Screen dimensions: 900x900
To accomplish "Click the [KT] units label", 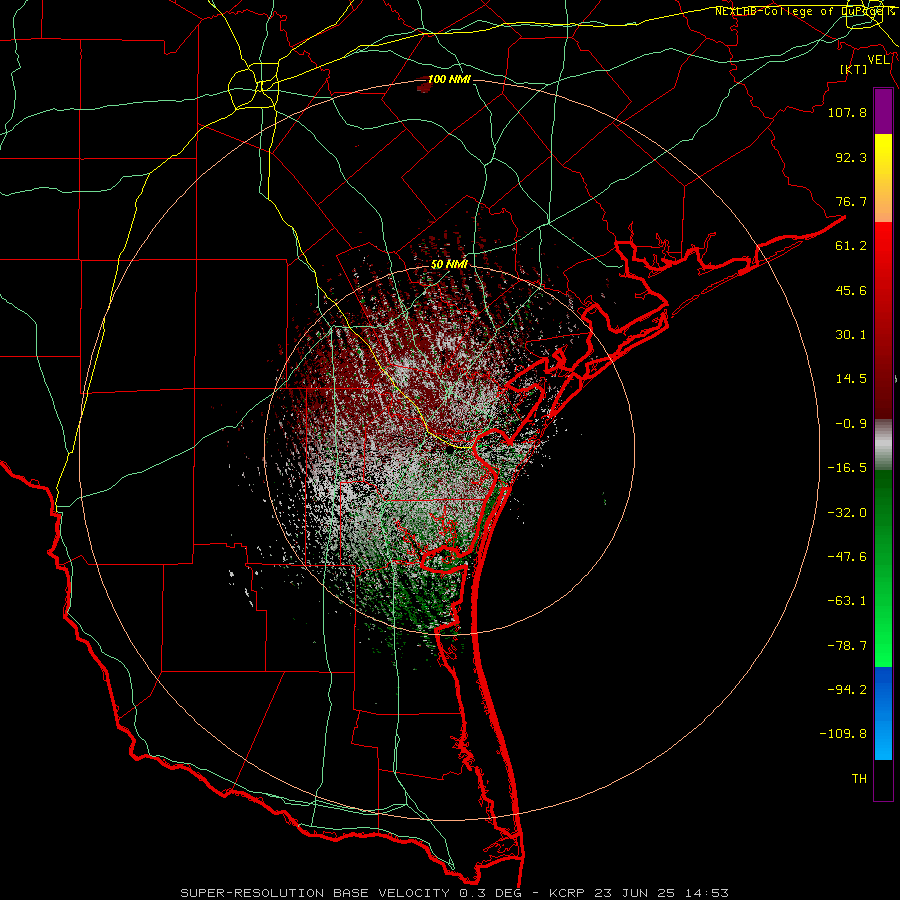I will [854, 69].
